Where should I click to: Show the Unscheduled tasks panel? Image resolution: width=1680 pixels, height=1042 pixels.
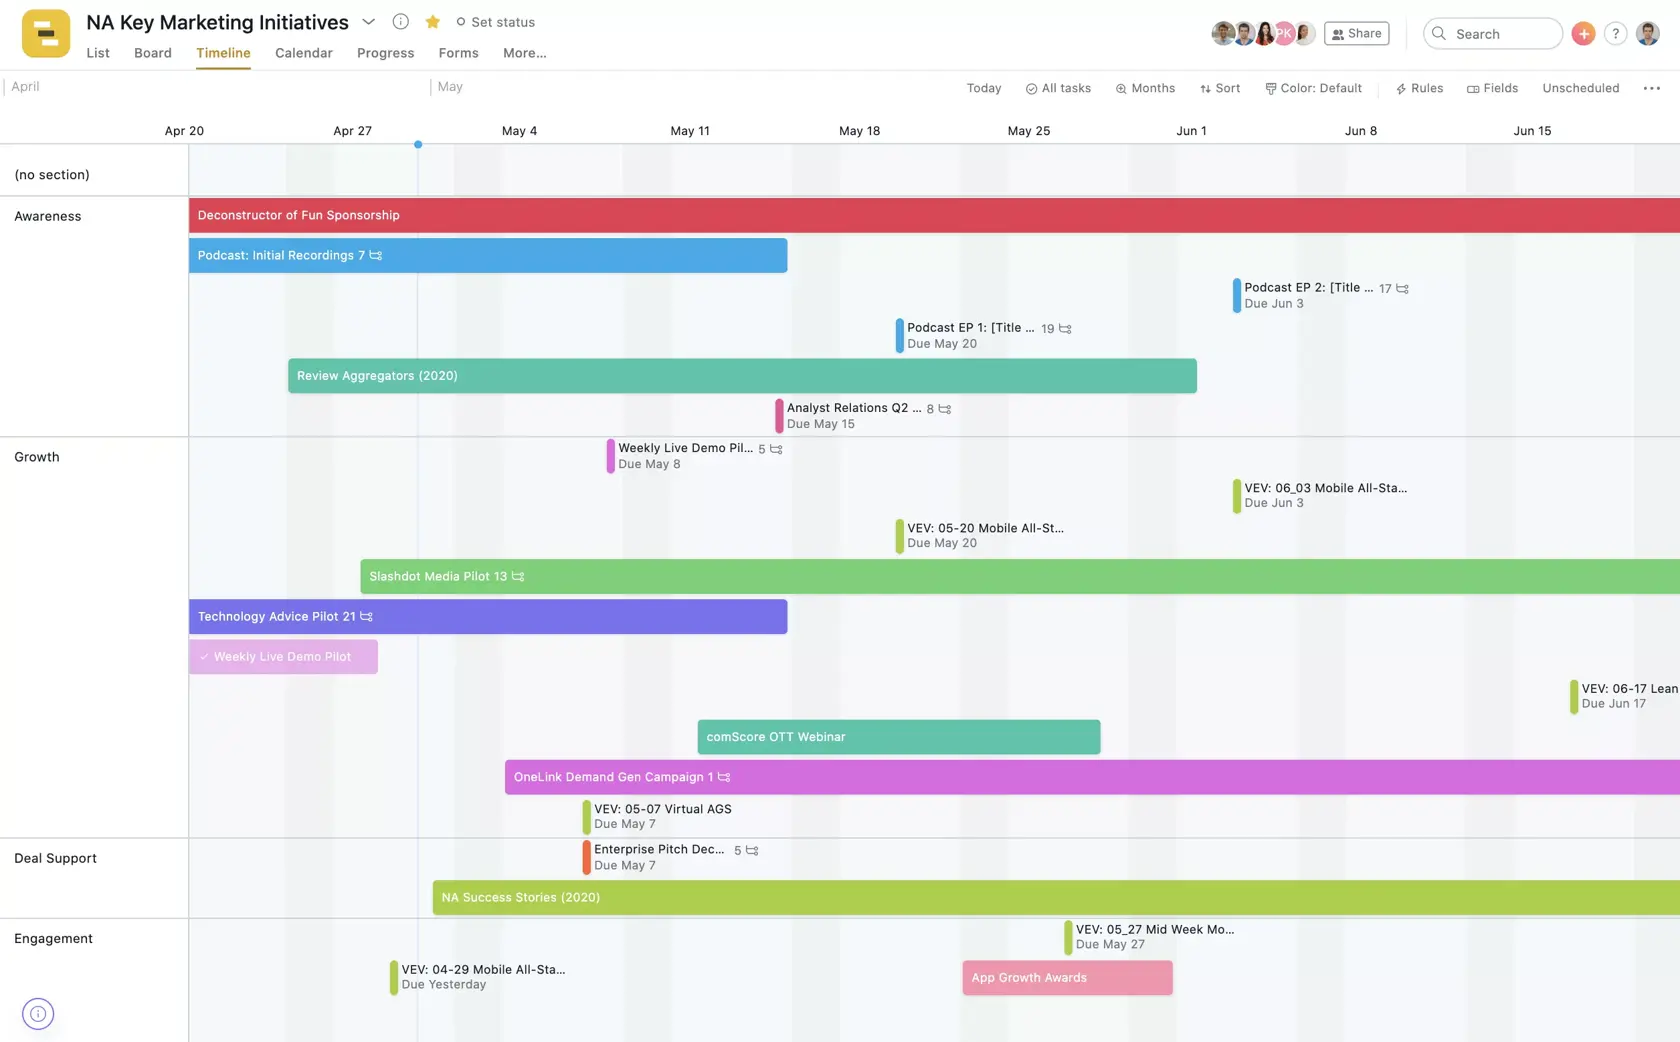[1580, 88]
